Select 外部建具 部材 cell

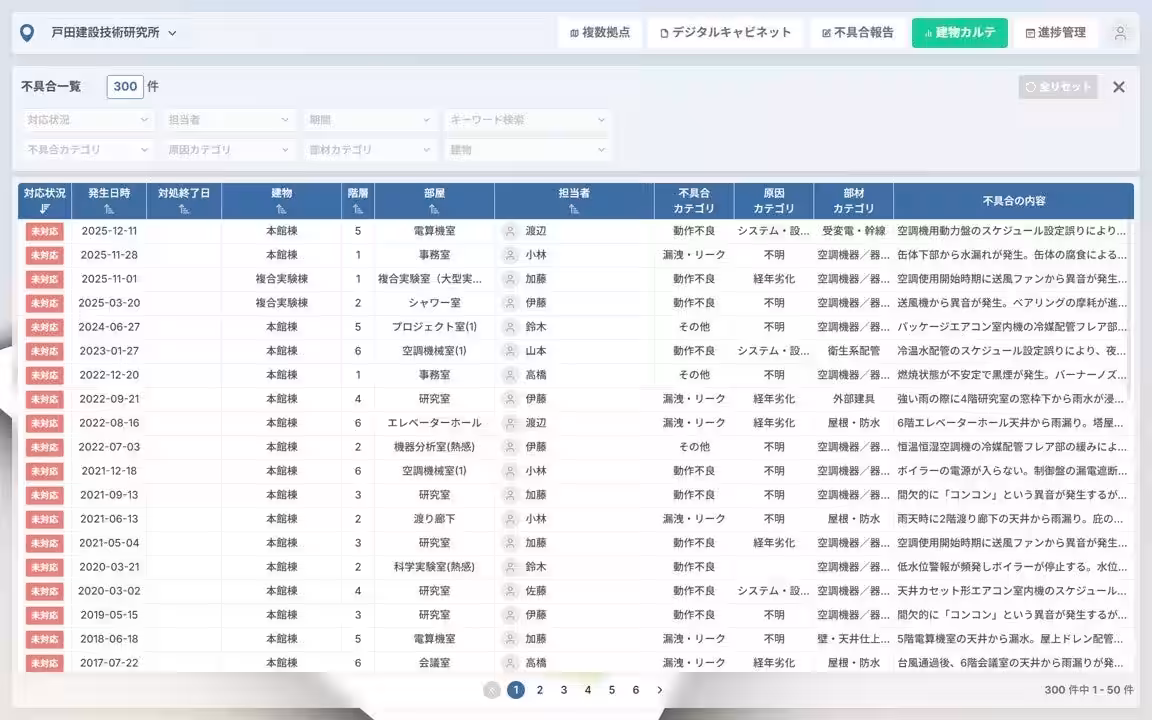[854, 399]
